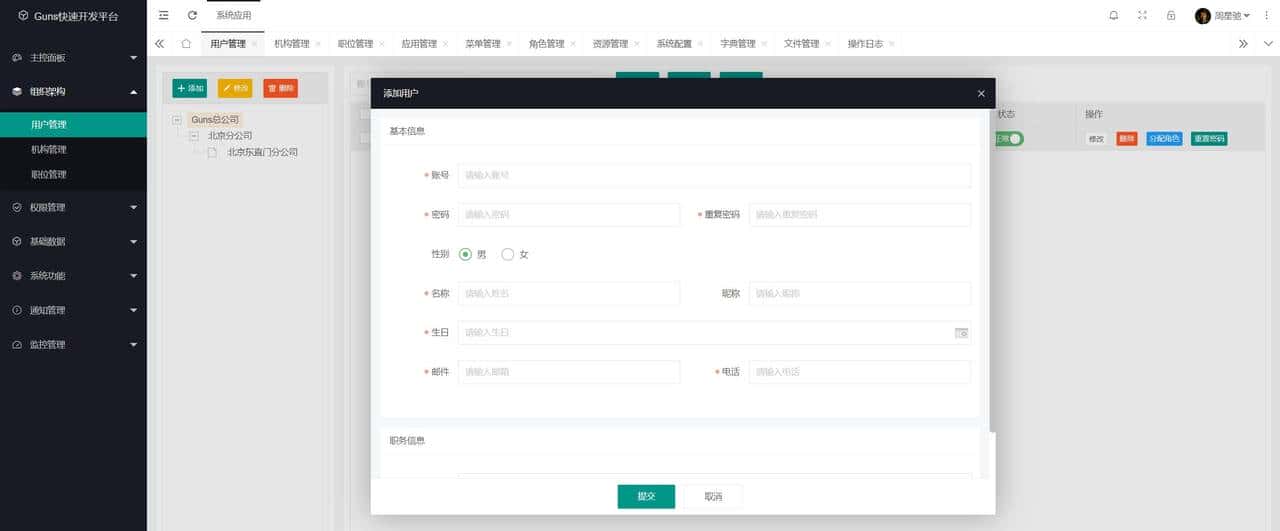Close the 文件管理 tab with its x
The image size is (1280, 531).
(x=829, y=44)
